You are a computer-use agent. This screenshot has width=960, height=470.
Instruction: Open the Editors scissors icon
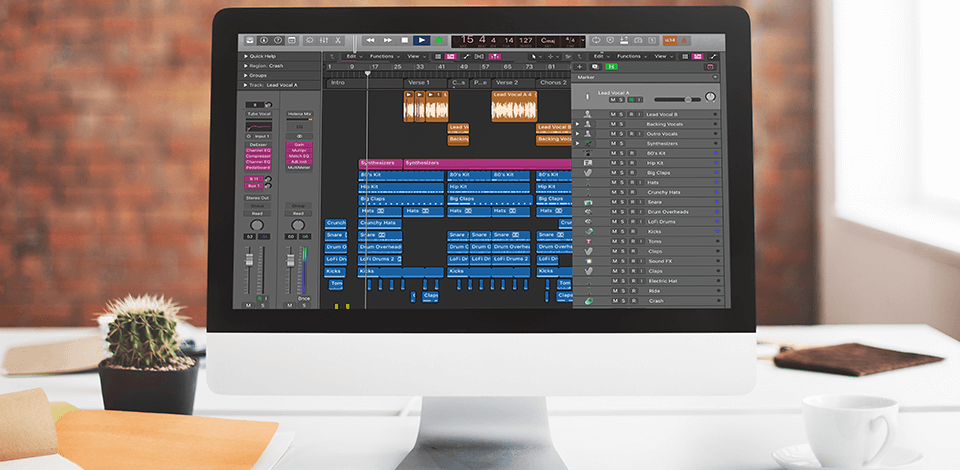[338, 40]
